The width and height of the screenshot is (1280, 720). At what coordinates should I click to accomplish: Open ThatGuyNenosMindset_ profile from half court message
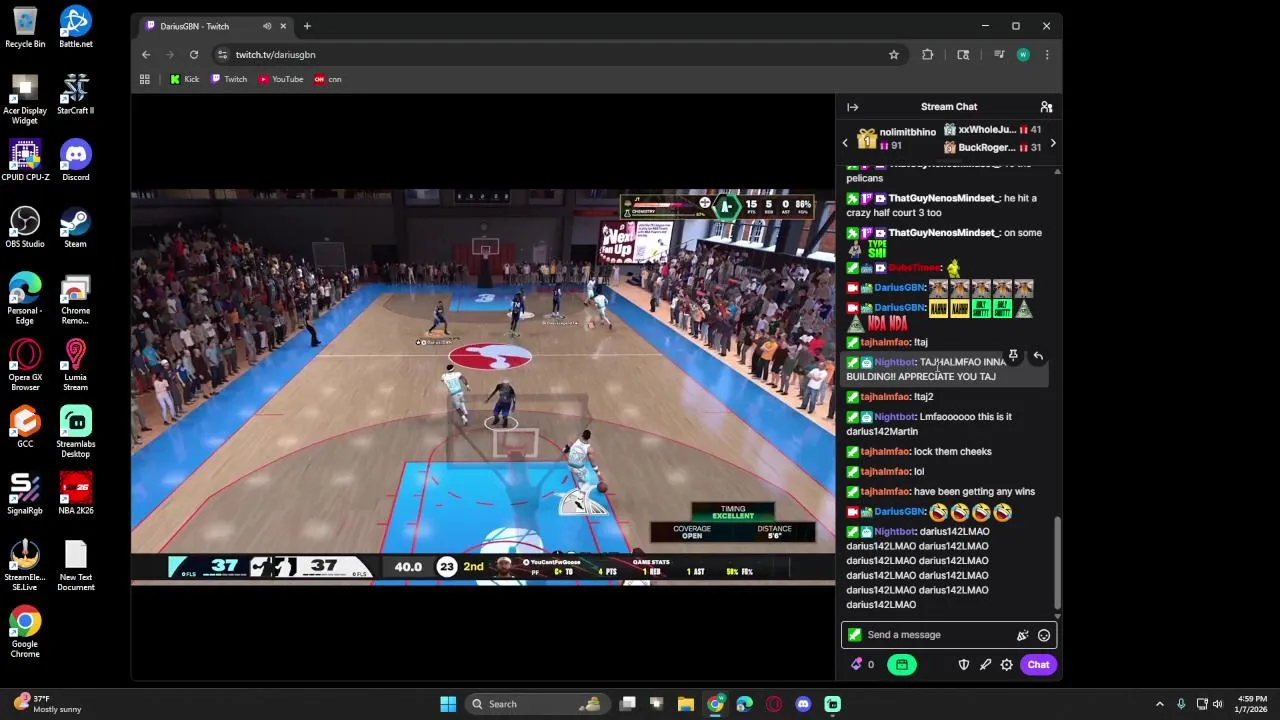pos(944,199)
